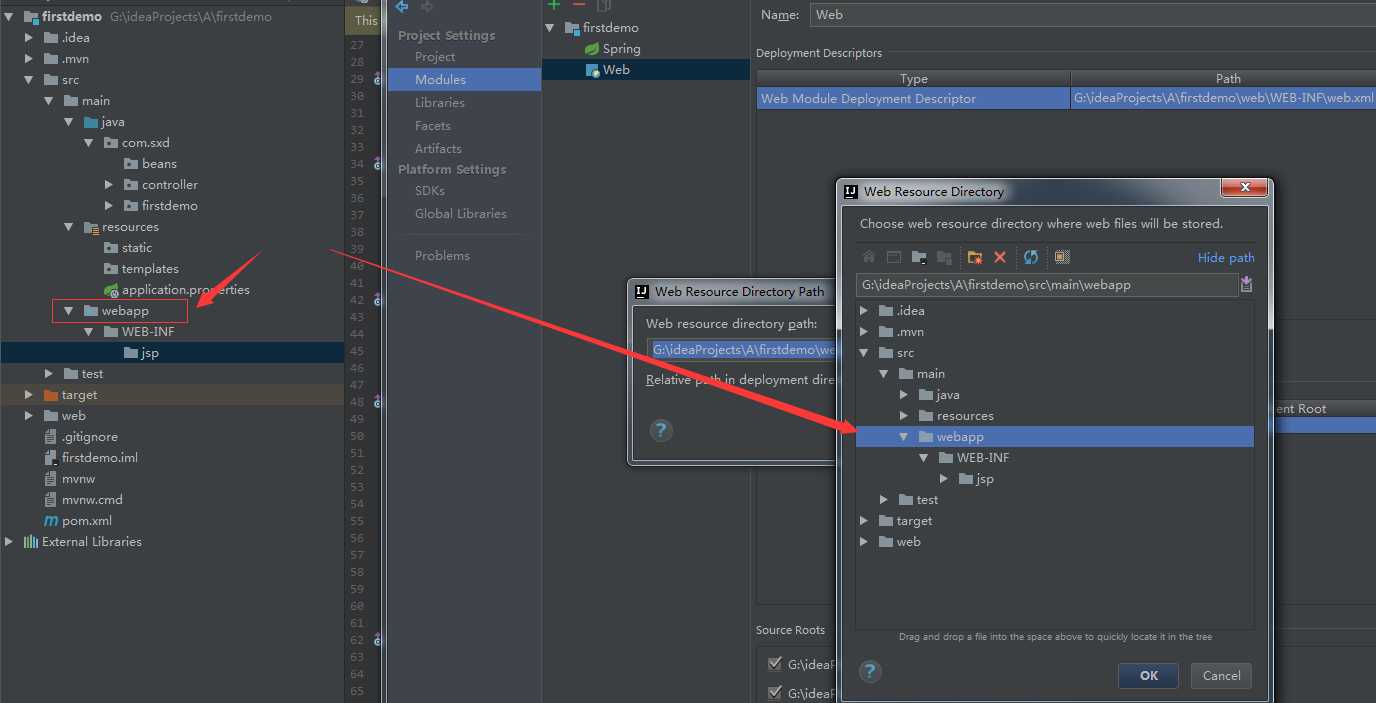Click the red Delete icon in dialog toolbar
The width and height of the screenshot is (1376, 703).
(1000, 258)
